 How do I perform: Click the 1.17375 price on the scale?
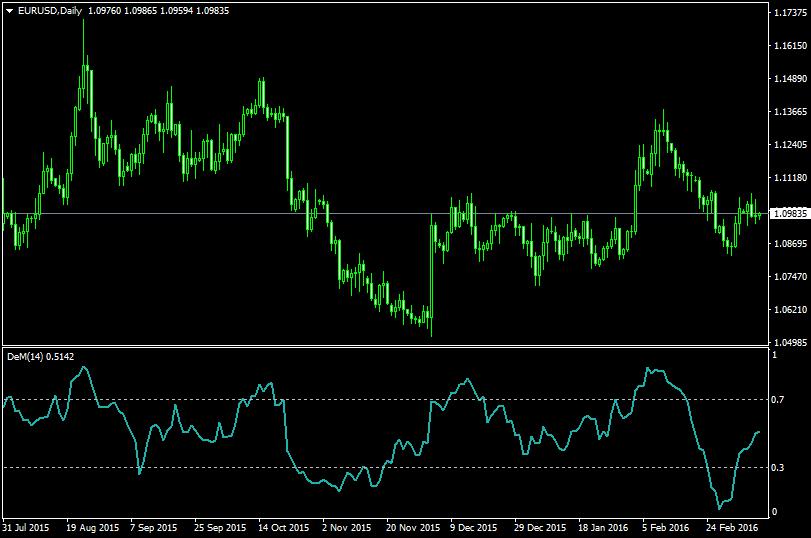coord(790,12)
